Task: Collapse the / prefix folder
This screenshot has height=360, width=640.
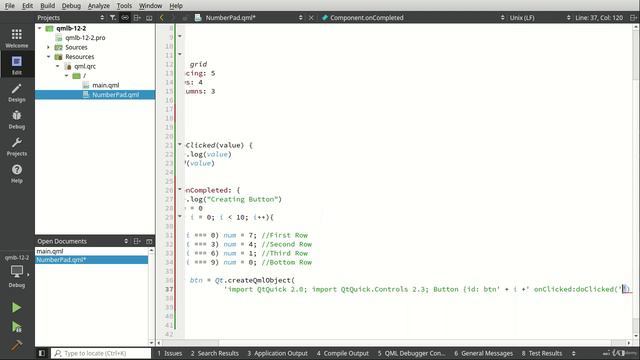Action: click(x=67, y=76)
